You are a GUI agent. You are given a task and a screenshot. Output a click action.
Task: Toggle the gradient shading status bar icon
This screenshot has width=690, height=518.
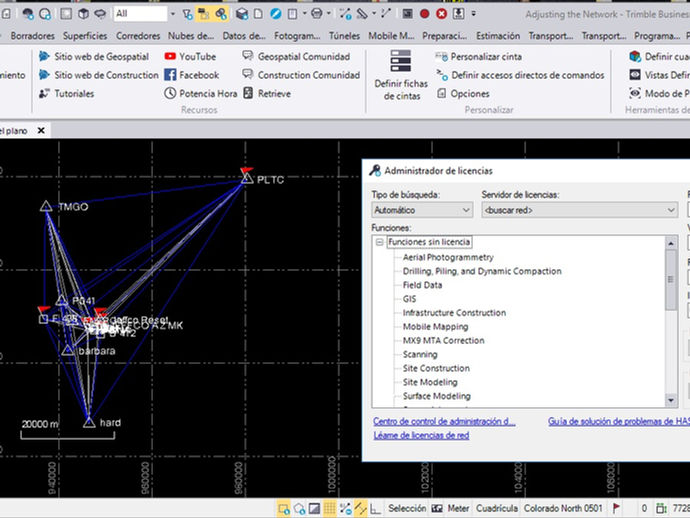[314, 509]
